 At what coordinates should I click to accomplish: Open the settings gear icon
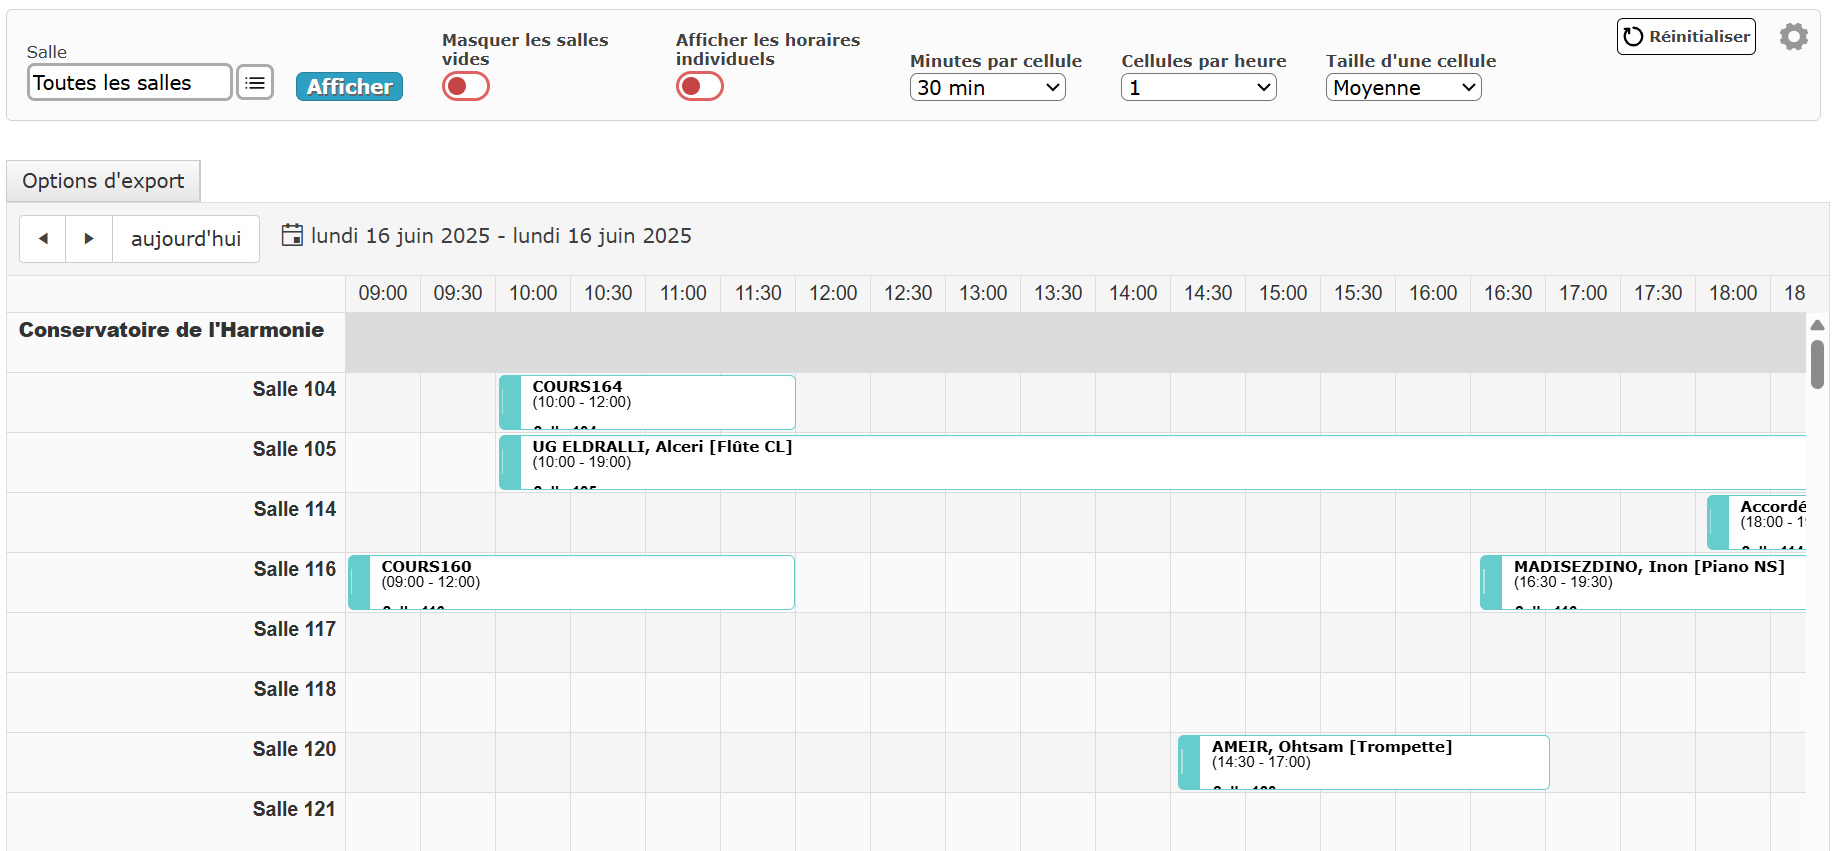(1794, 37)
